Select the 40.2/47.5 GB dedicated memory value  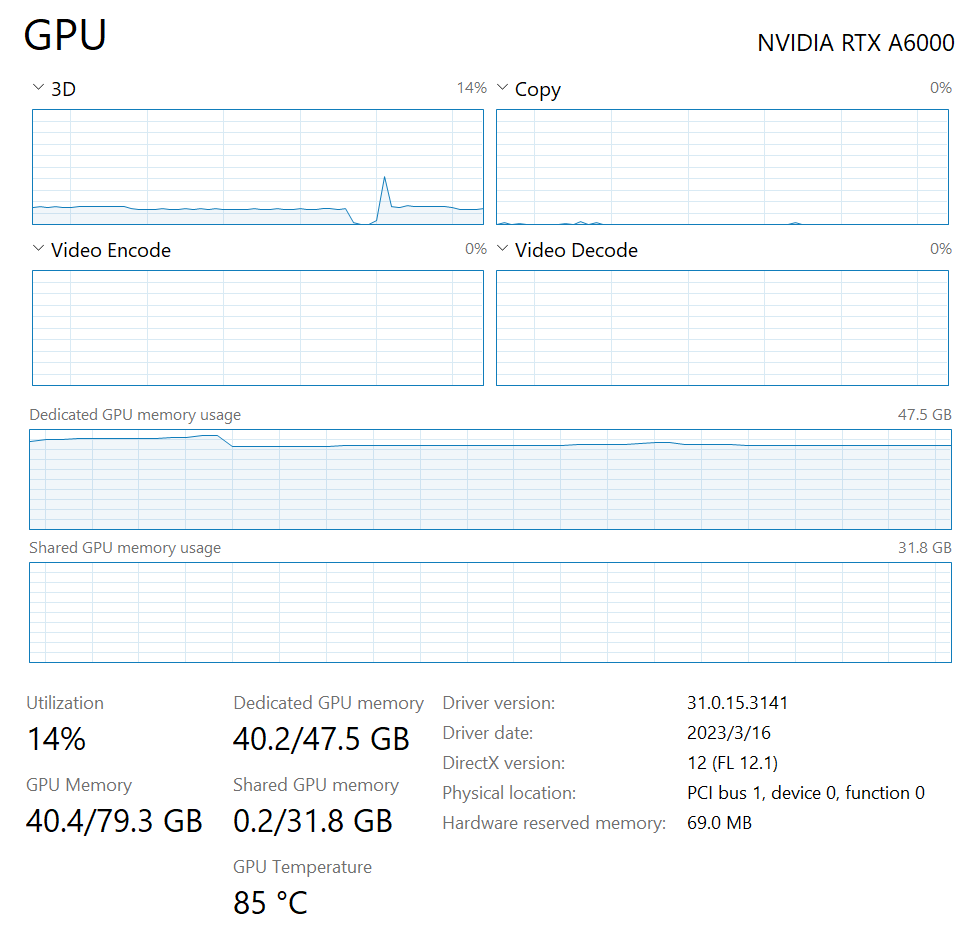pyautogui.click(x=321, y=739)
